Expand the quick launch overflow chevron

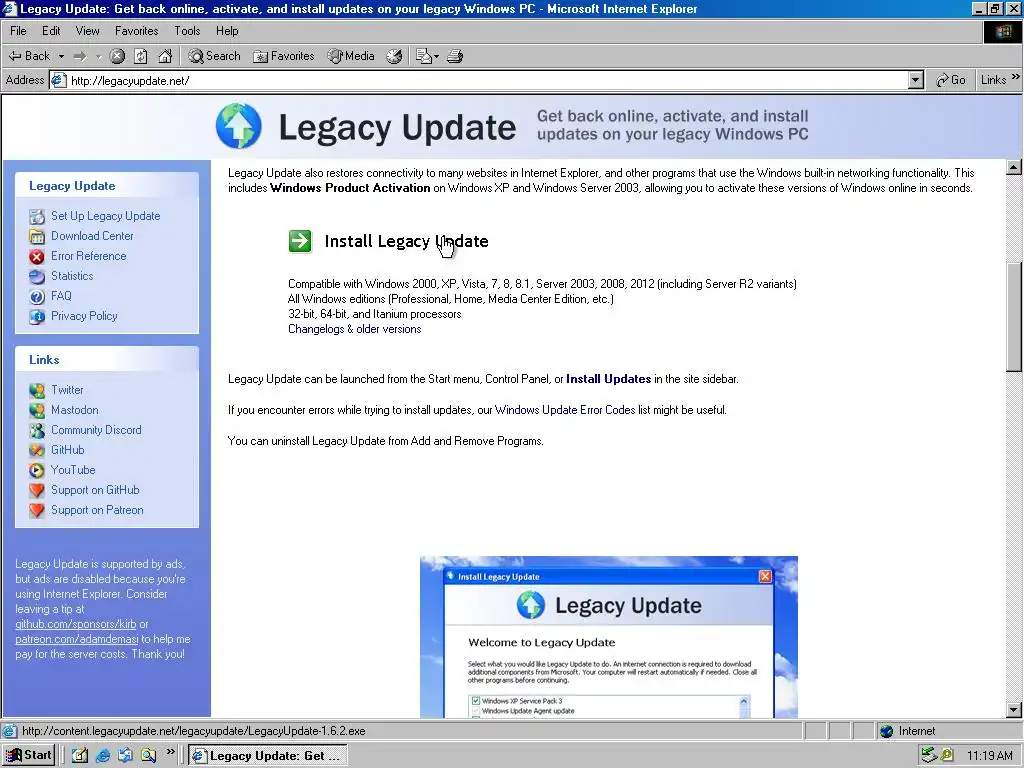pos(170,752)
